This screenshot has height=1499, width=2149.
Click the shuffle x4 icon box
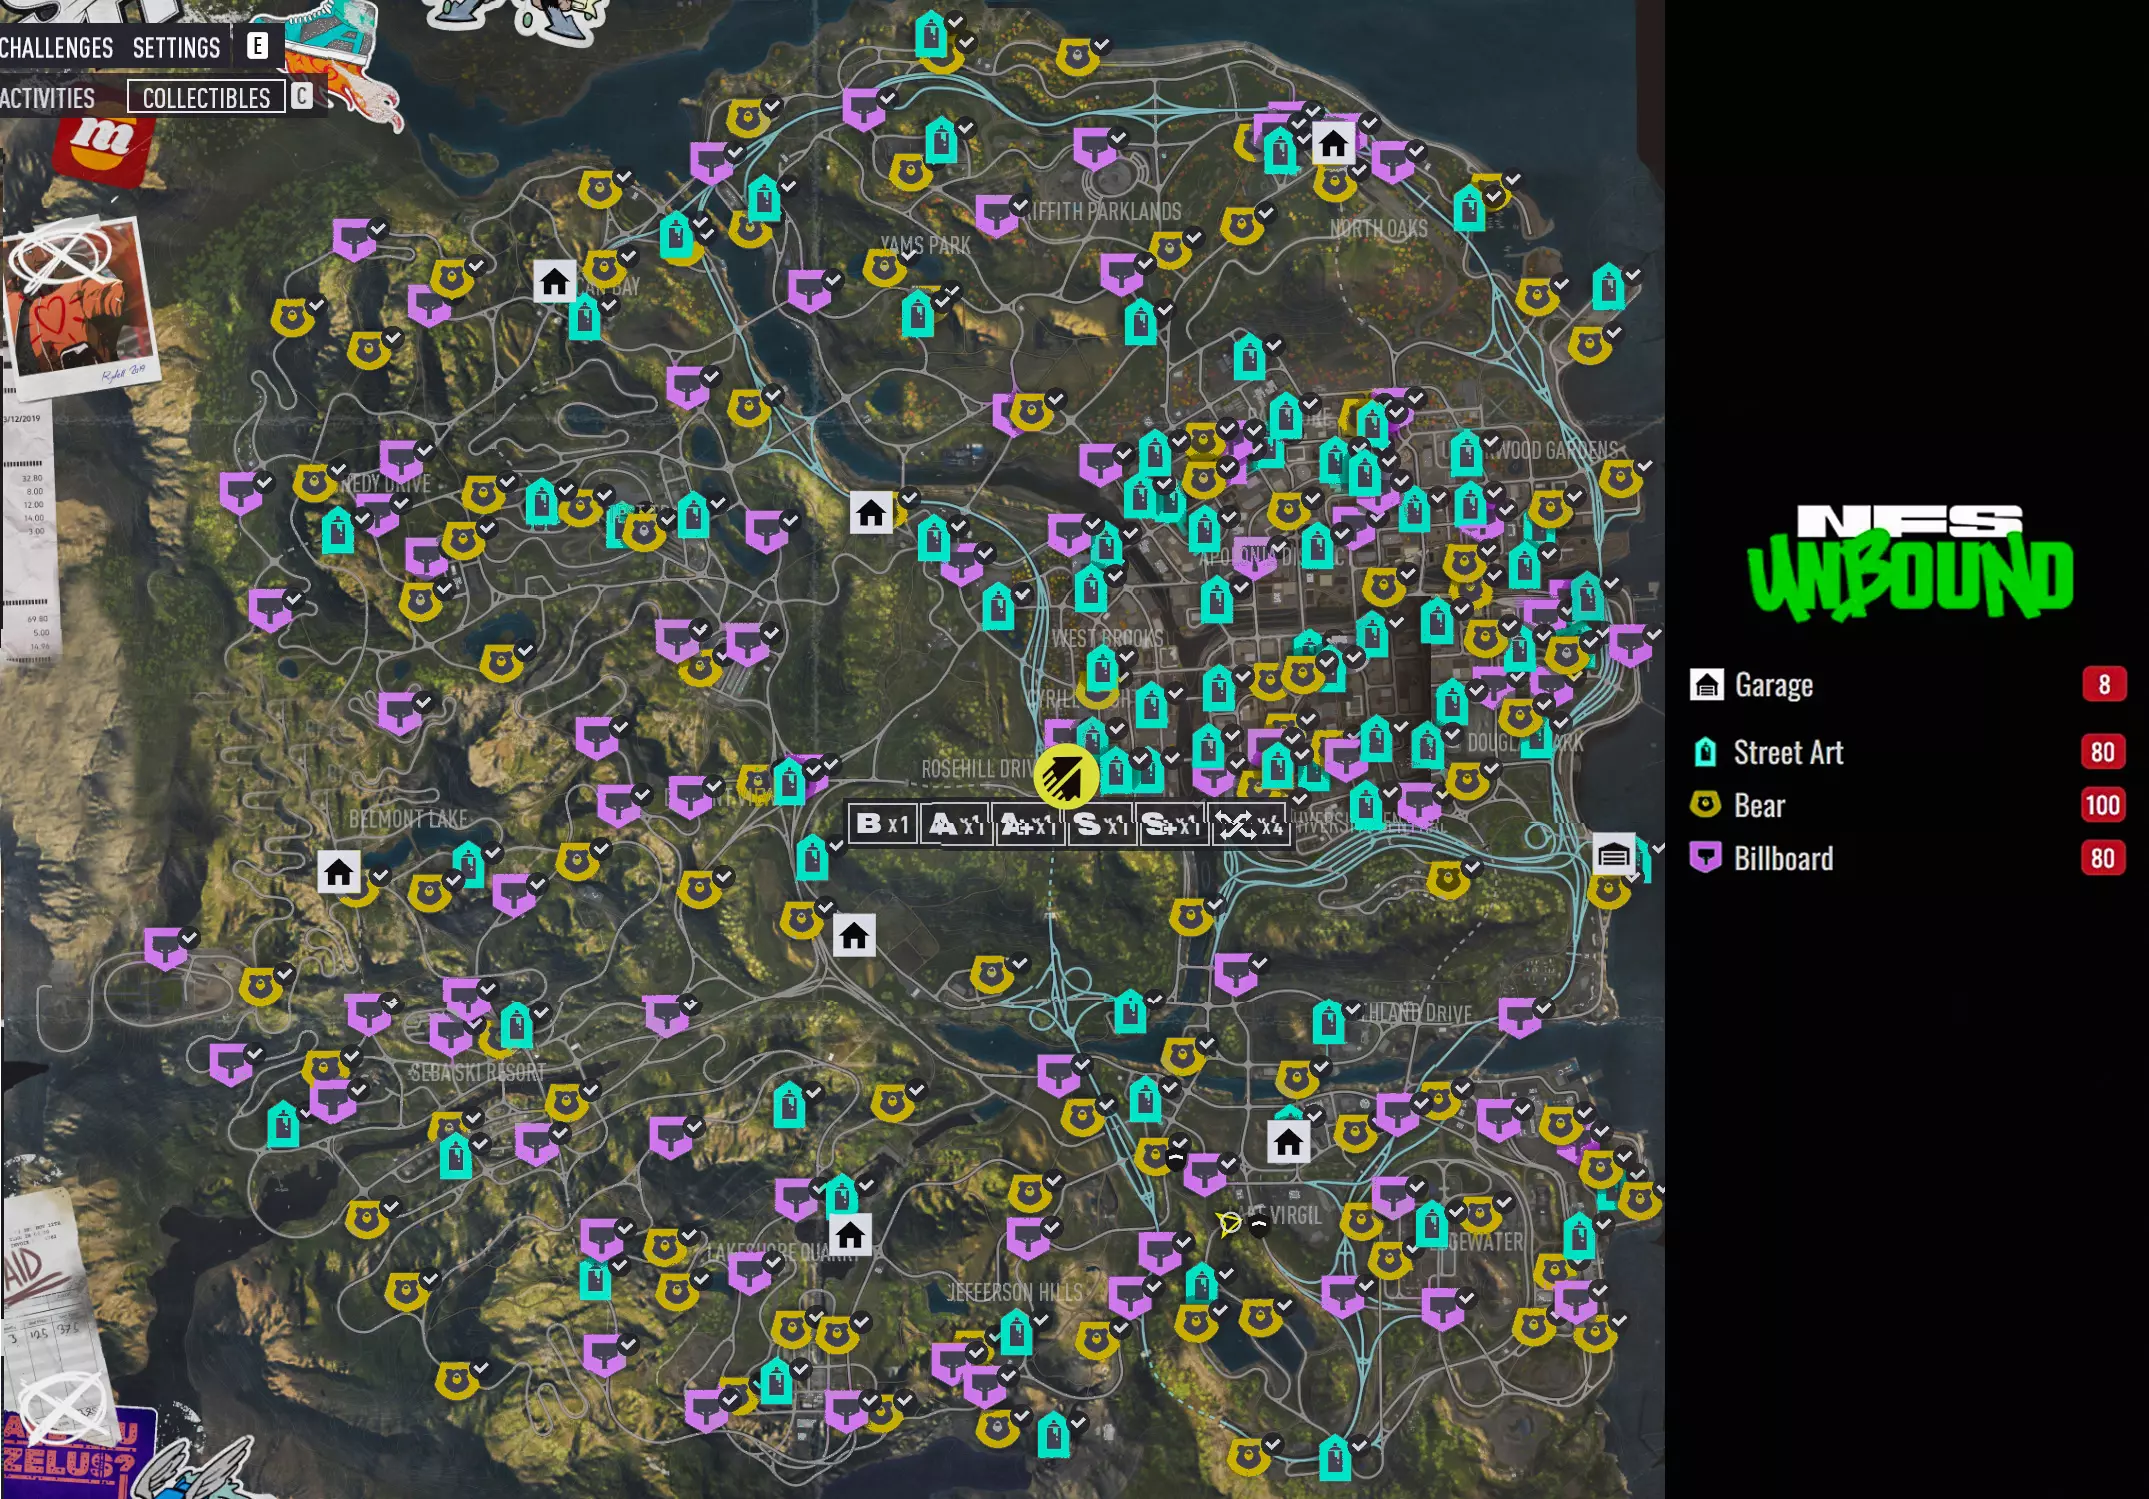1249,825
